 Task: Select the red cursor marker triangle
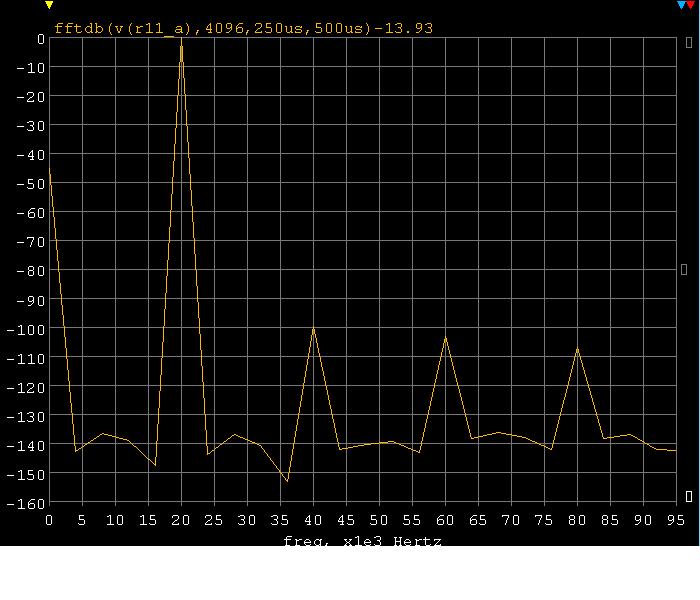pos(691,5)
